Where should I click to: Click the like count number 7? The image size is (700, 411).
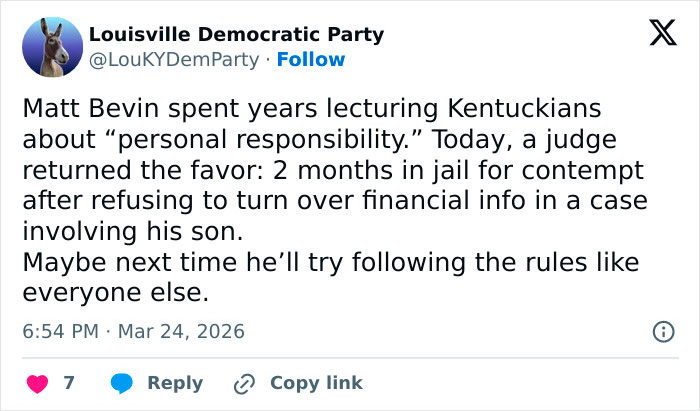point(70,383)
